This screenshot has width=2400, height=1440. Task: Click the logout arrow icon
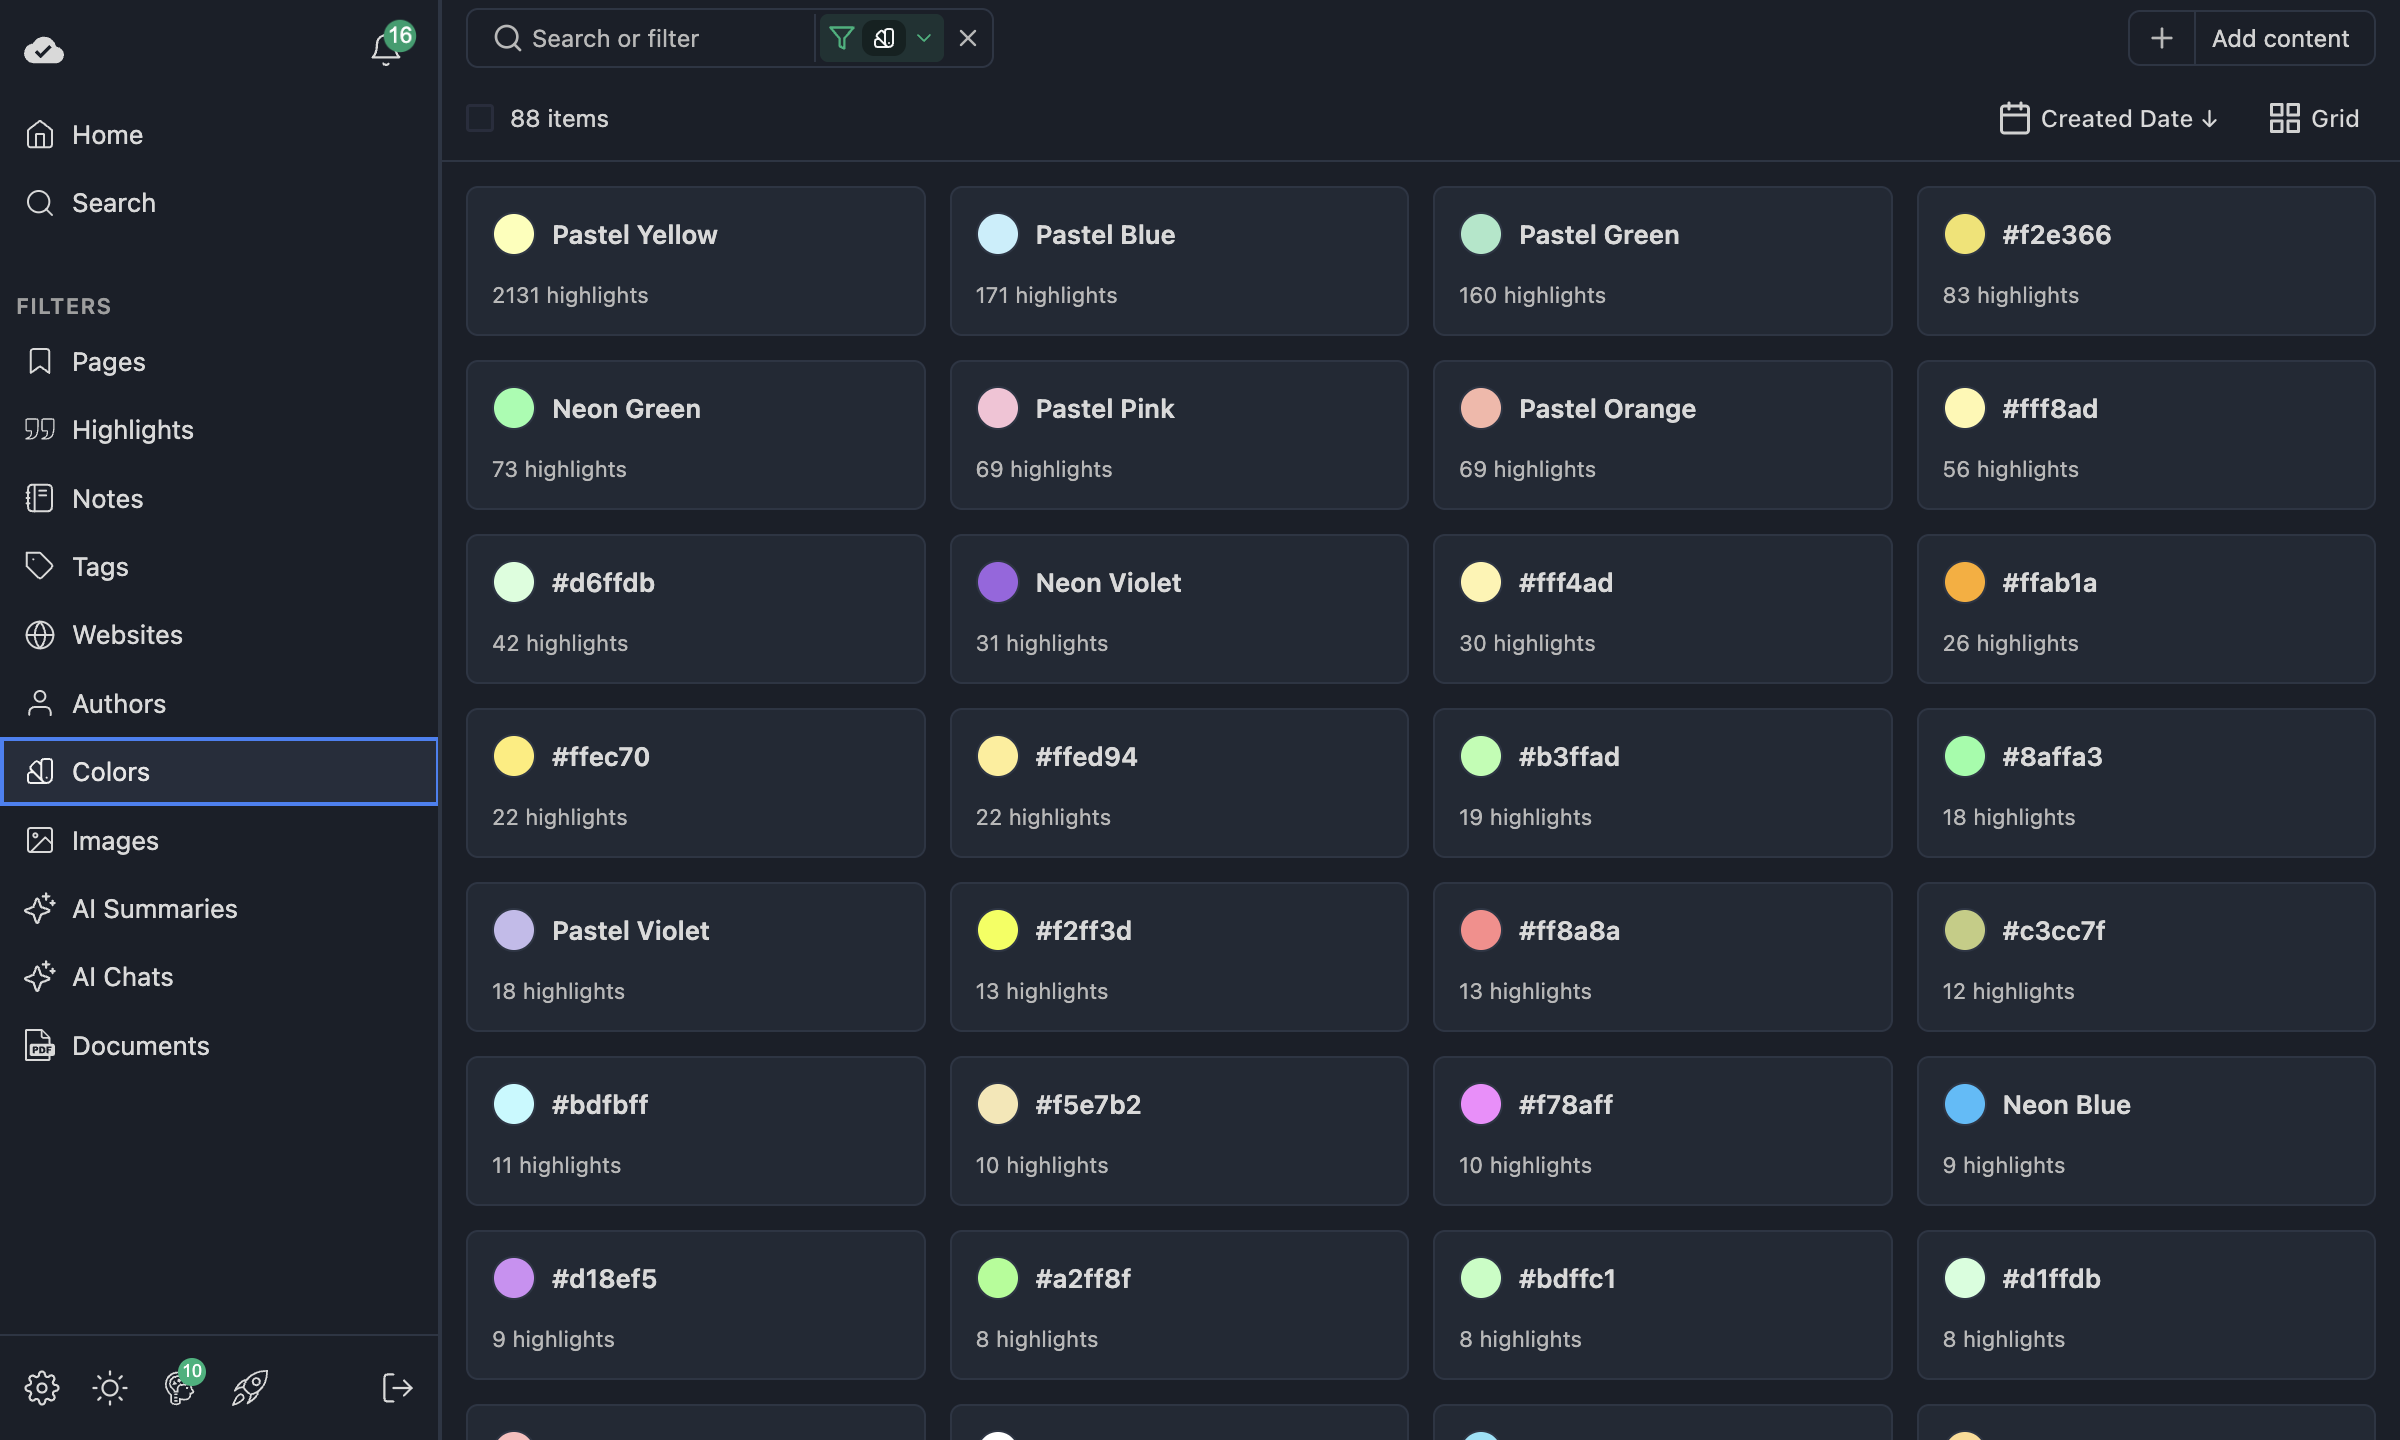click(x=397, y=1387)
